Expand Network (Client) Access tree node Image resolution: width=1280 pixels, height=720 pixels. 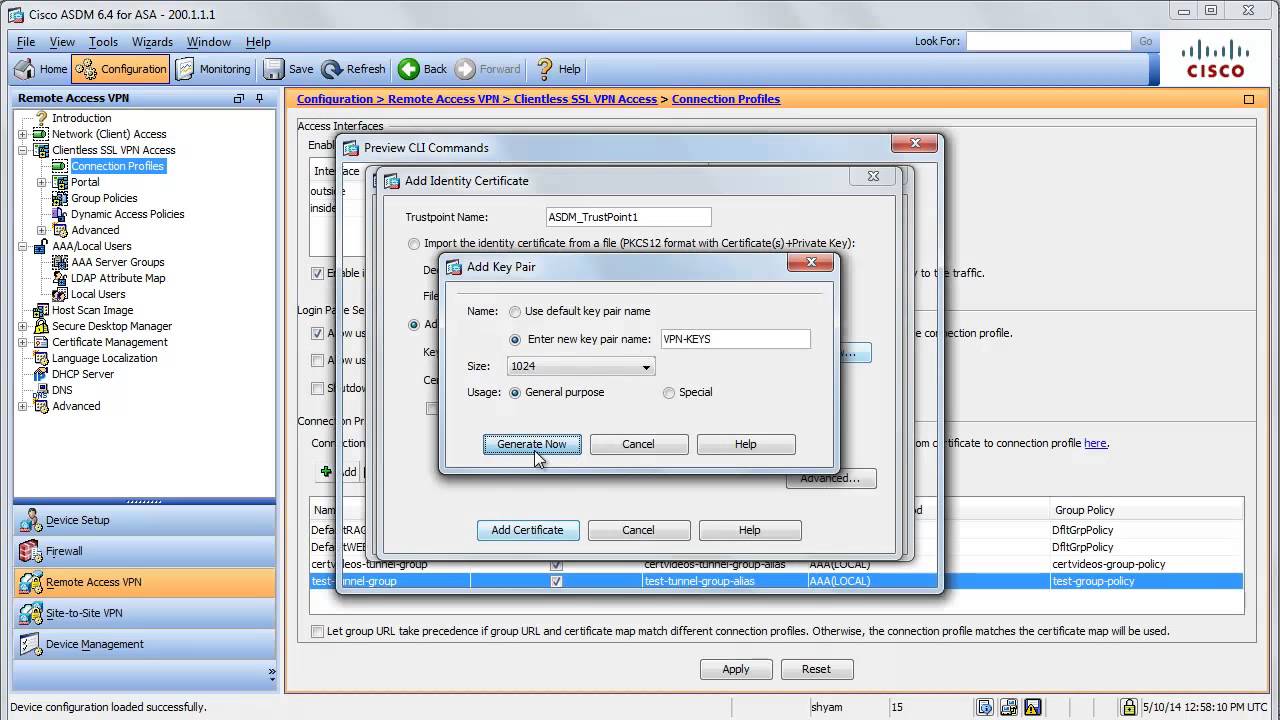(23, 134)
